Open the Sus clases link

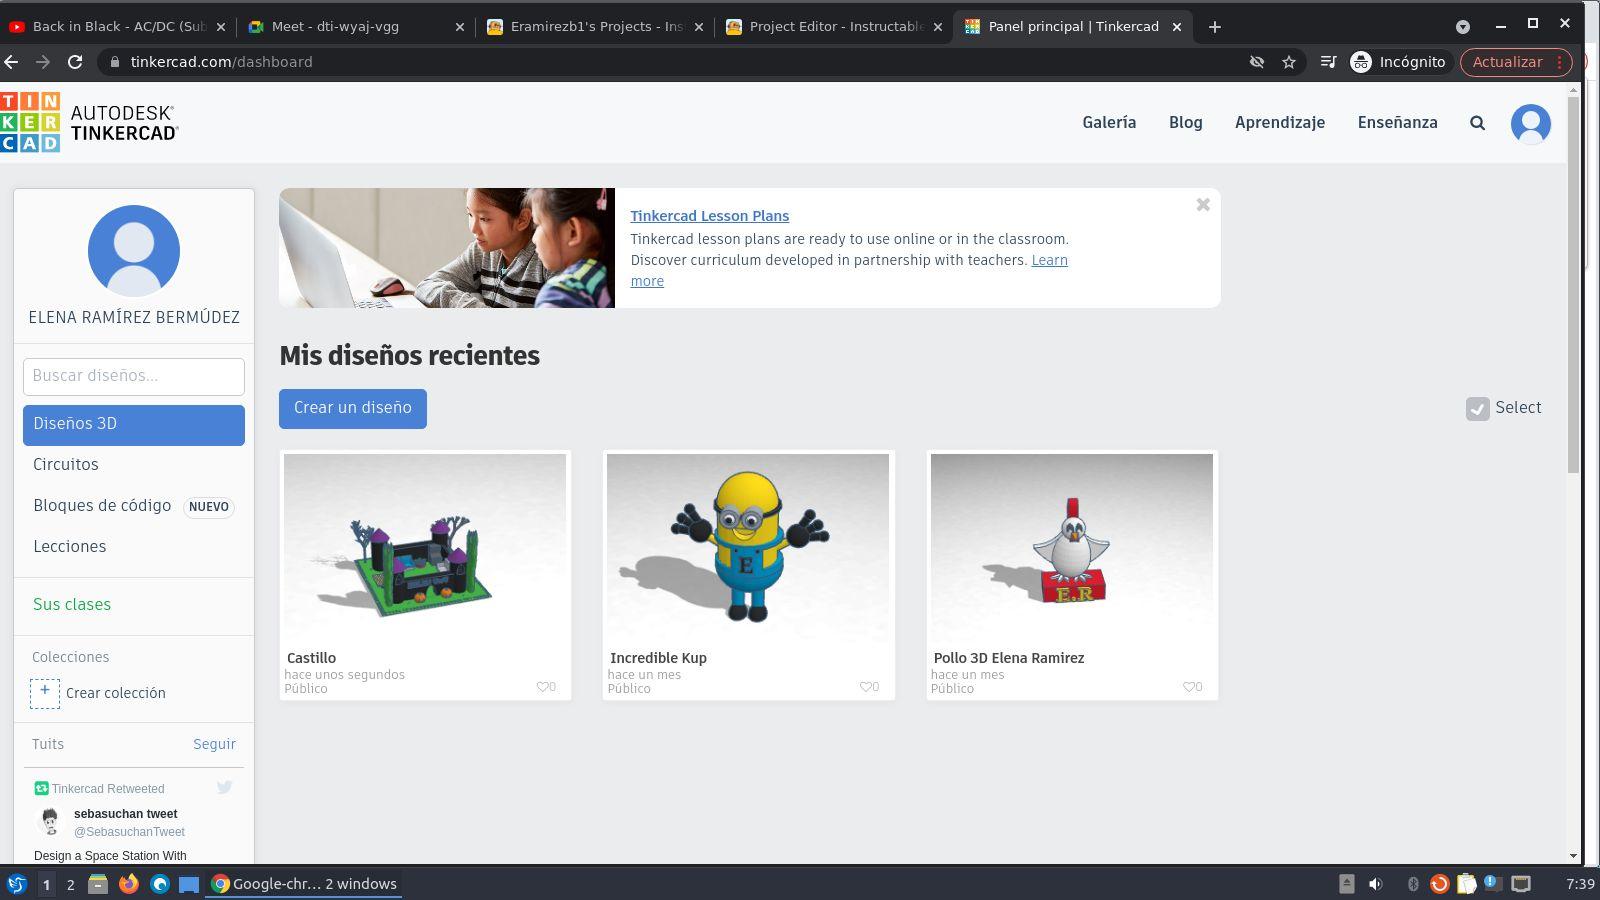tap(72, 605)
